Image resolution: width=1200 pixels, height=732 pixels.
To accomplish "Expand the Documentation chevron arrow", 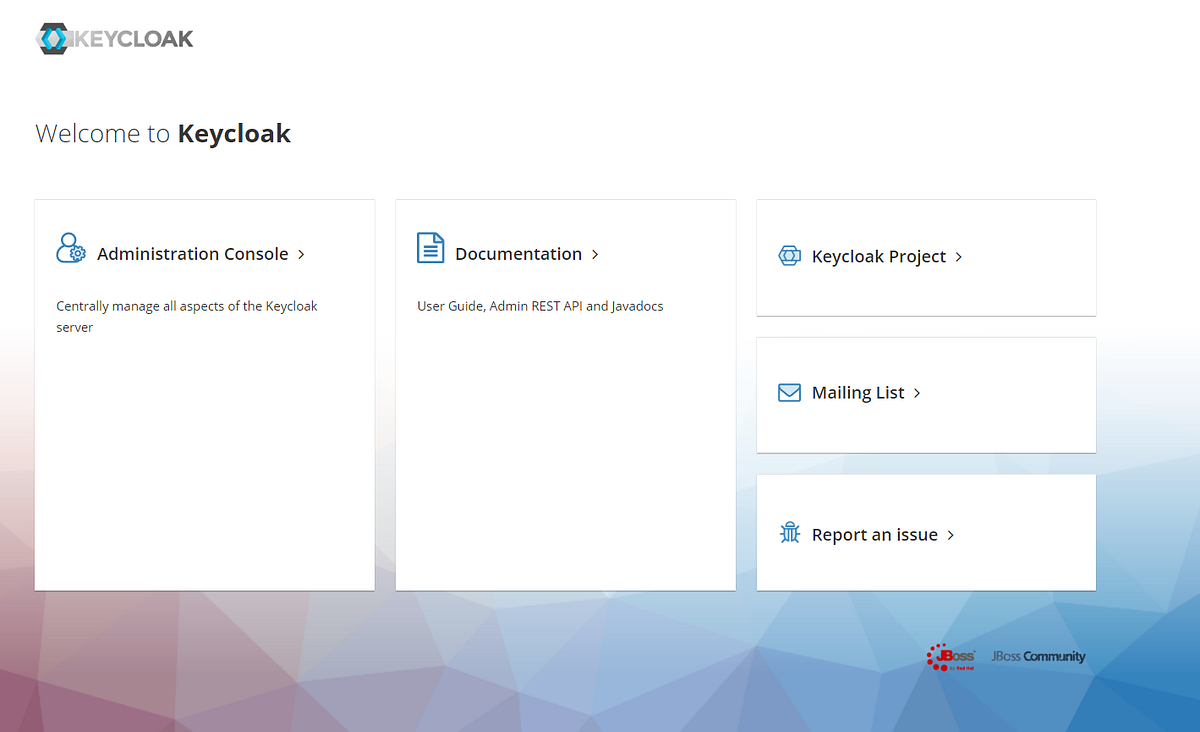I will pos(595,254).
